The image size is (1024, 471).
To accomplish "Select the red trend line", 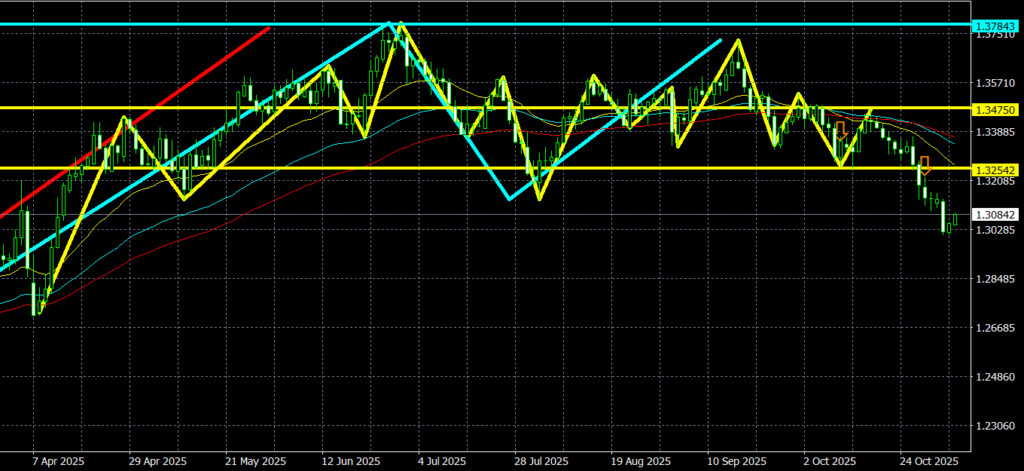I will pyautogui.click(x=150, y=113).
